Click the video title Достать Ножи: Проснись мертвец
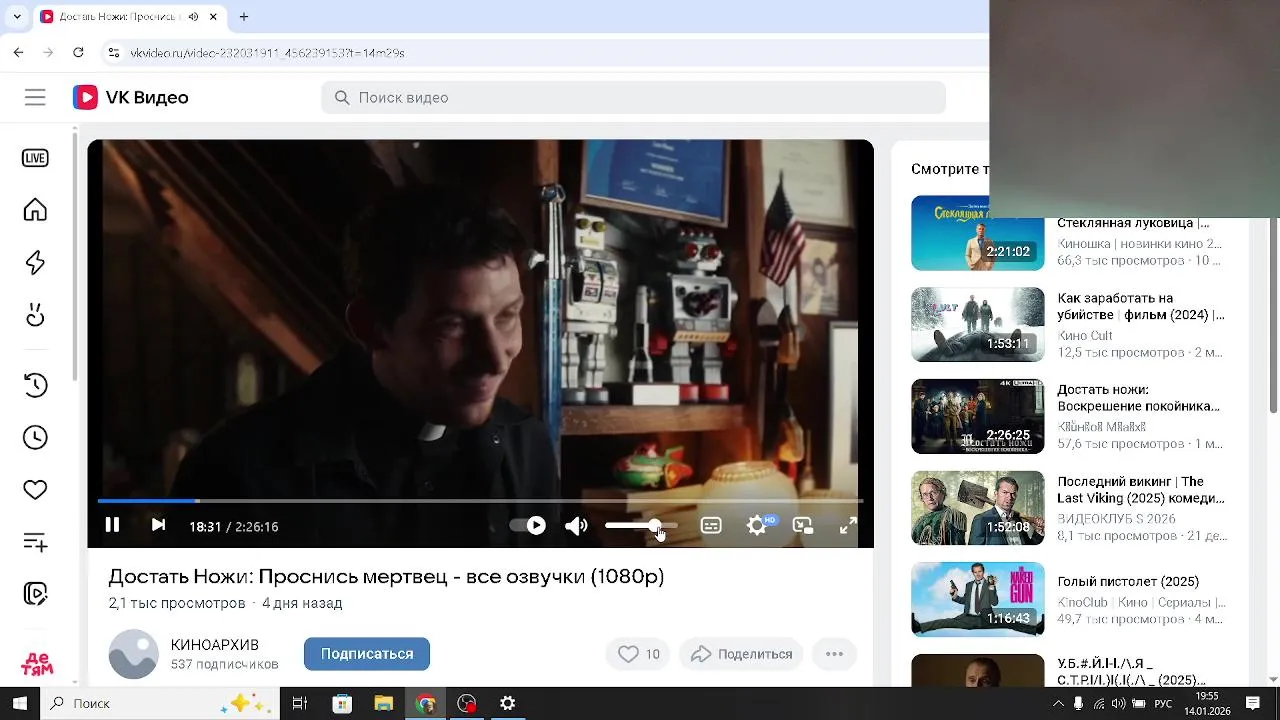 coord(386,576)
